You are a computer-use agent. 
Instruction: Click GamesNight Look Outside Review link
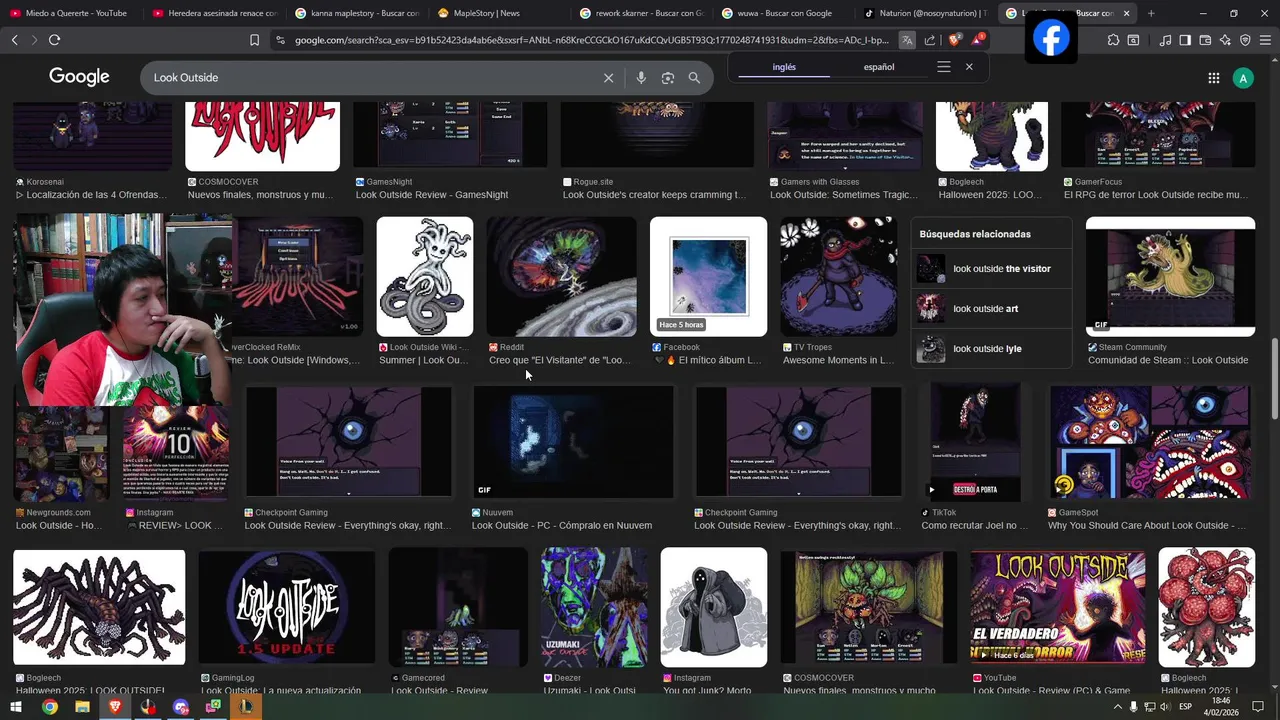[x=432, y=195]
